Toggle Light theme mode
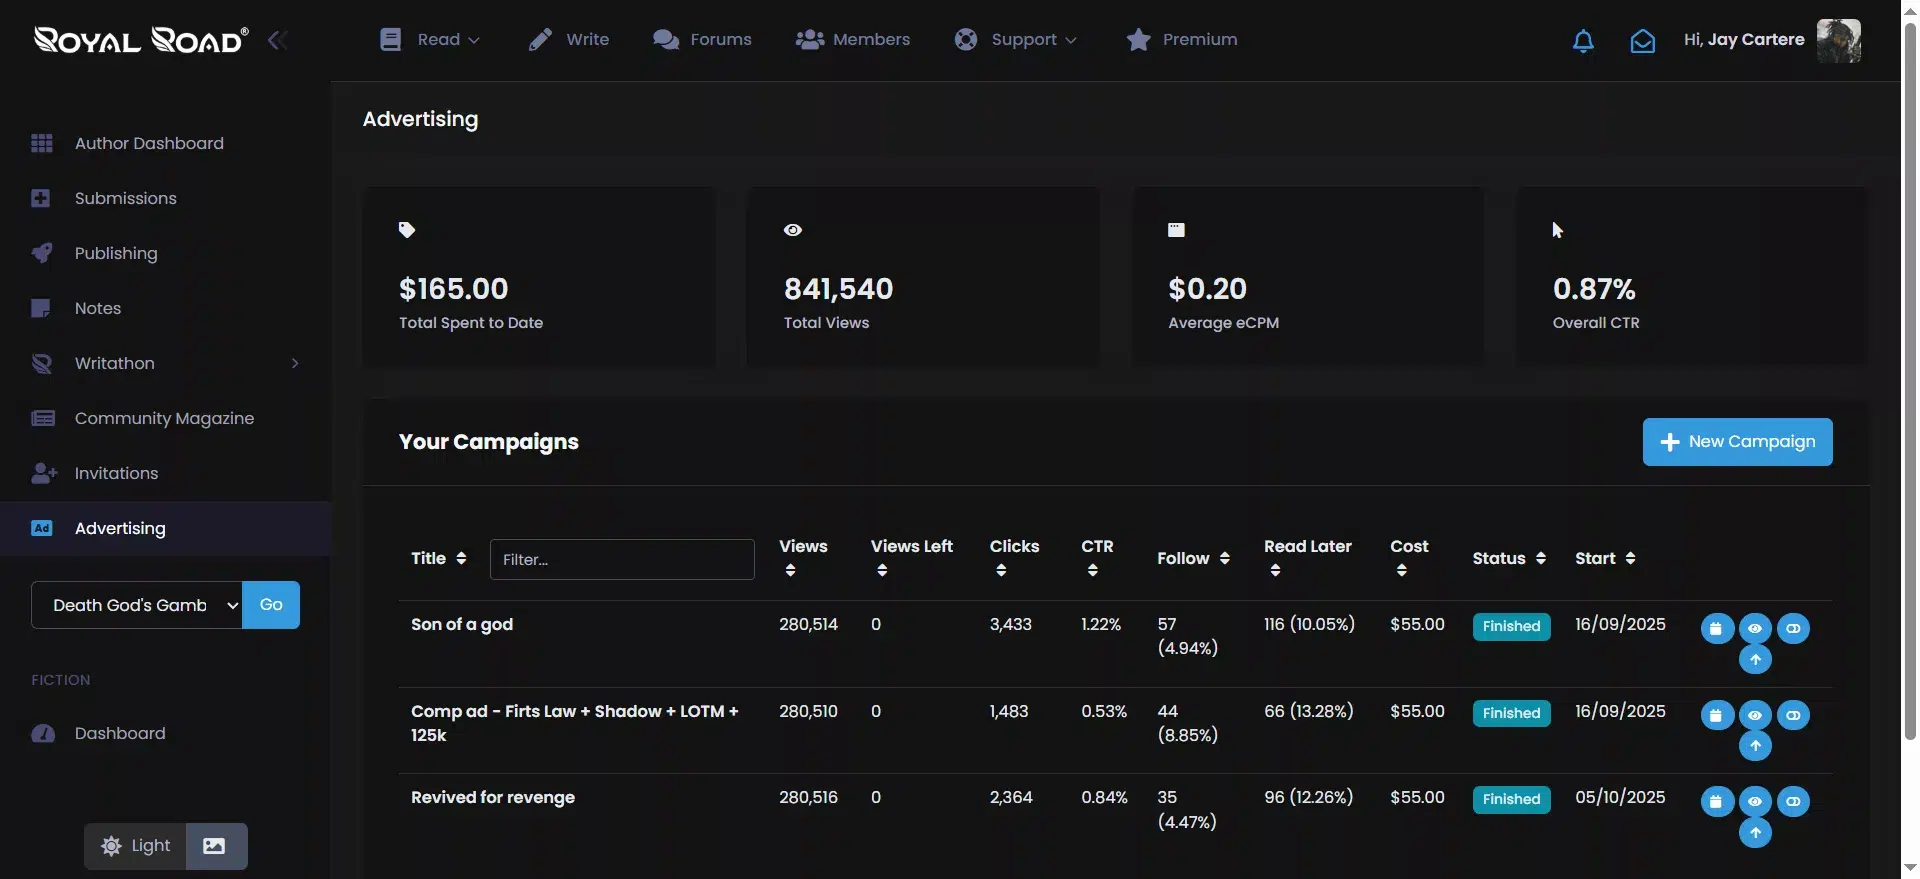 click(136, 846)
